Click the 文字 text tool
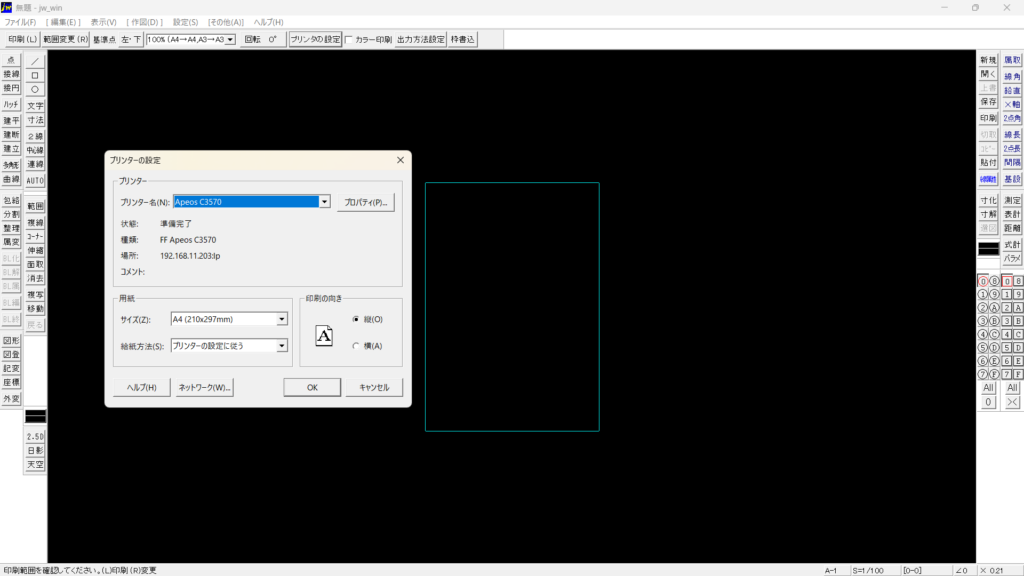This screenshot has height=576, width=1024. (x=35, y=106)
